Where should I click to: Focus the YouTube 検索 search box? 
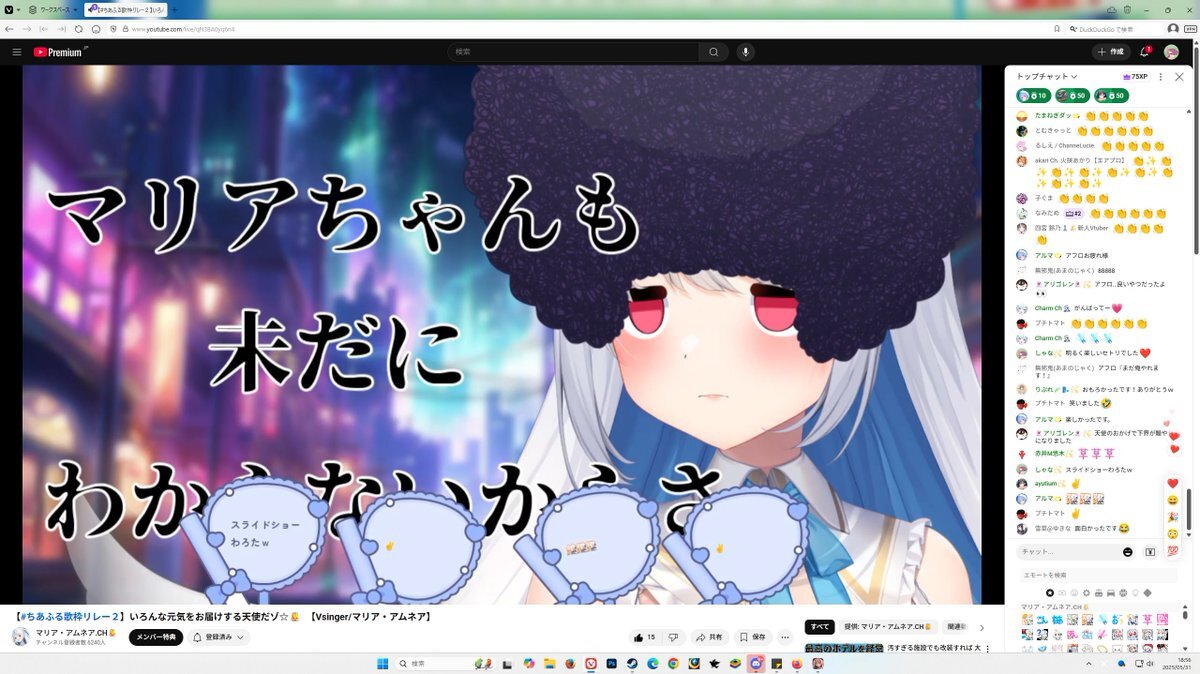[573, 52]
